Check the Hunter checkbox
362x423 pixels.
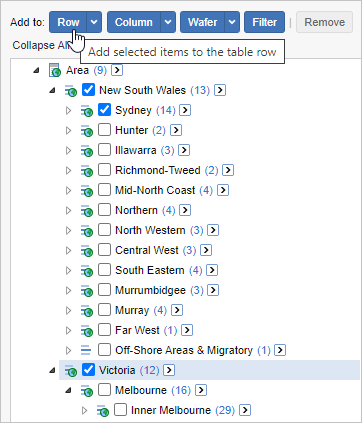coord(104,130)
